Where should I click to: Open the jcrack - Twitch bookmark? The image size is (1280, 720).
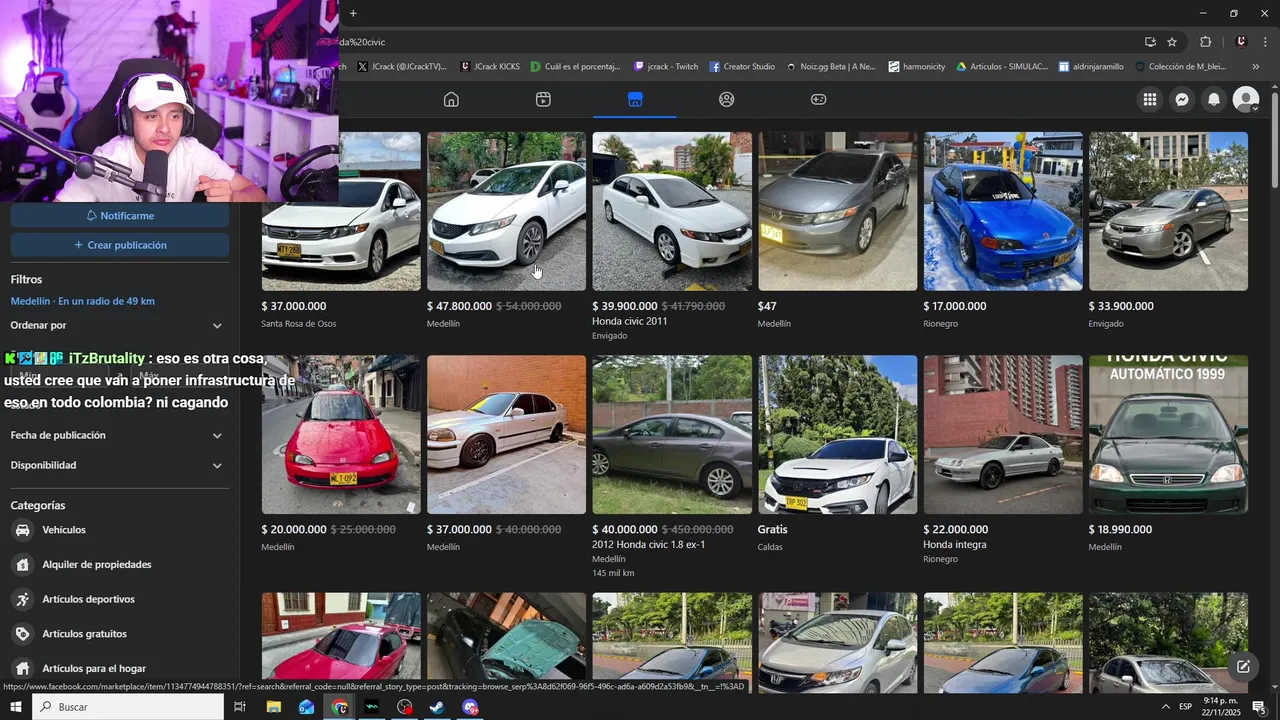coord(666,67)
